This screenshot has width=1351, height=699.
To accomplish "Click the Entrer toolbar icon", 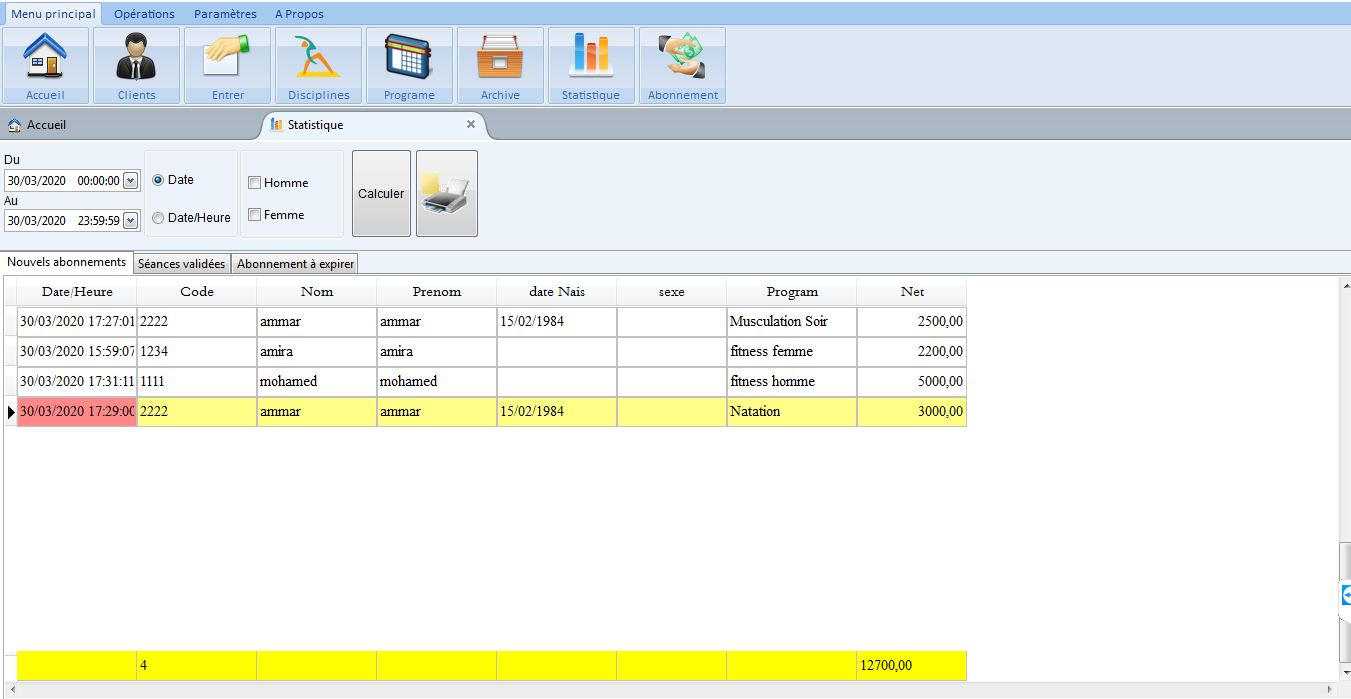I will pos(227,65).
